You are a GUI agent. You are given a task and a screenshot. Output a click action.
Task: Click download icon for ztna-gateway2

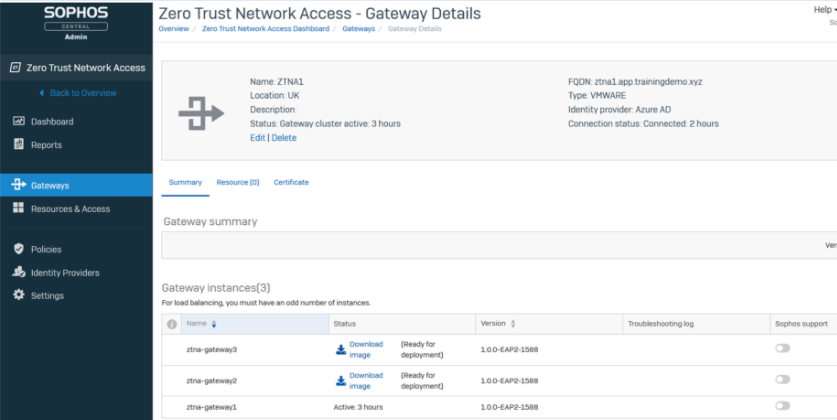tap(341, 381)
